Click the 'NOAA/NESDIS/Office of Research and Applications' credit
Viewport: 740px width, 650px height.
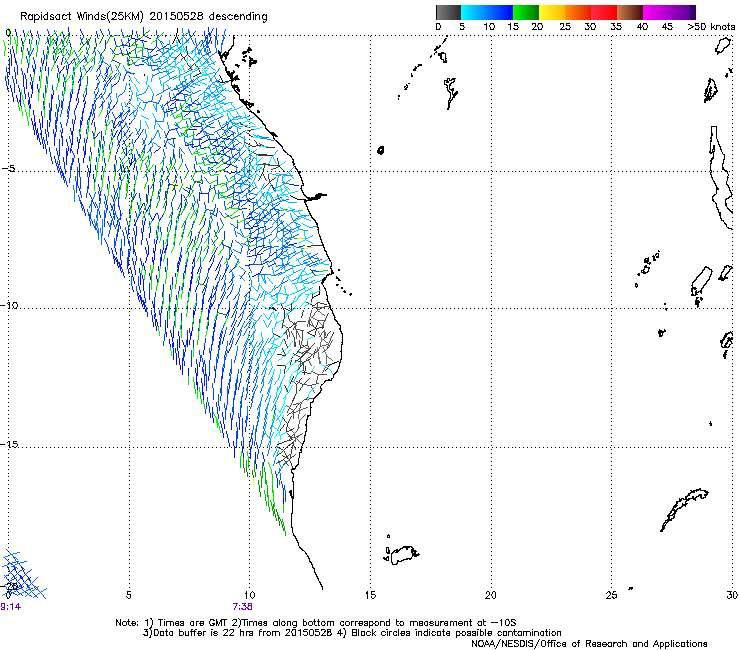click(x=589, y=644)
